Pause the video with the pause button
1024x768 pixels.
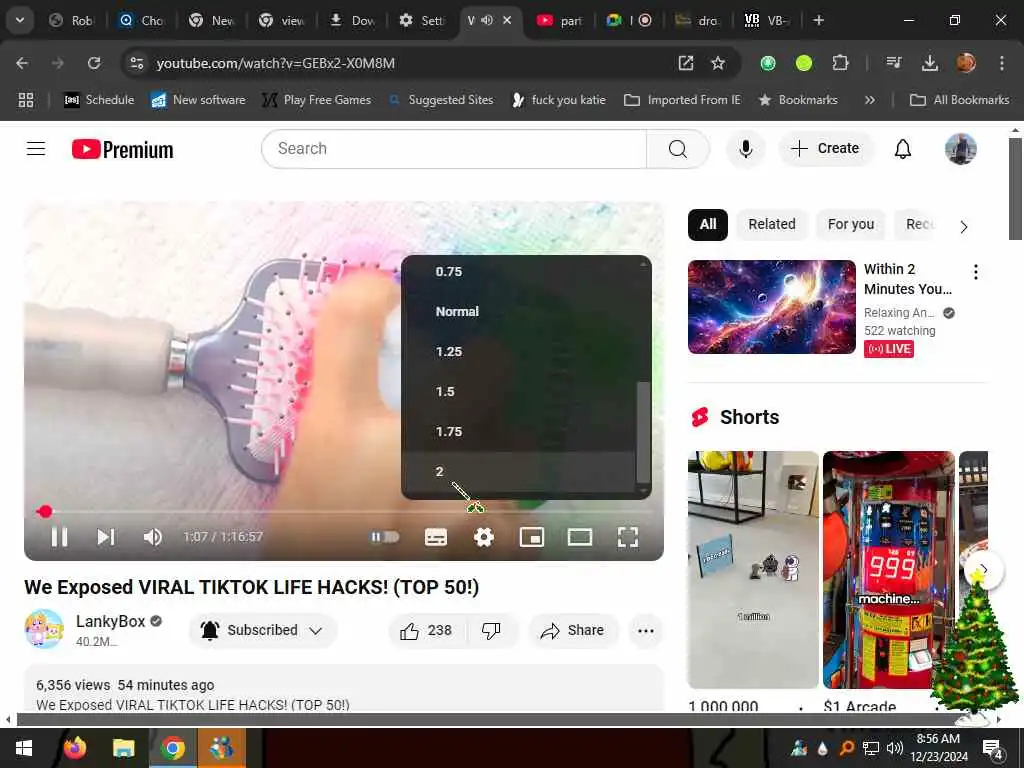(59, 537)
